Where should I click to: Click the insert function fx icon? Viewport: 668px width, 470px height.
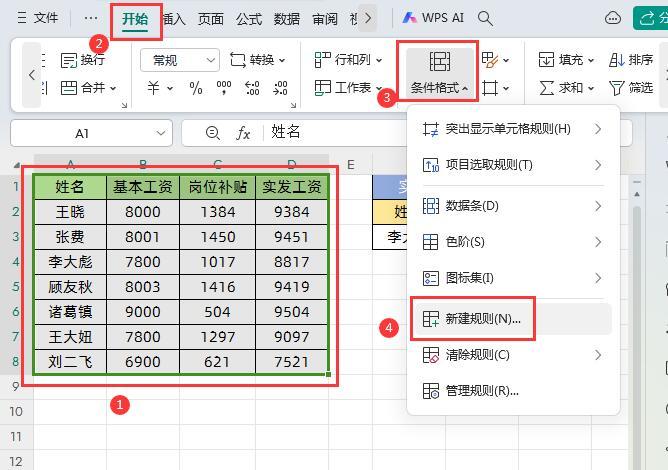pyautogui.click(x=243, y=133)
